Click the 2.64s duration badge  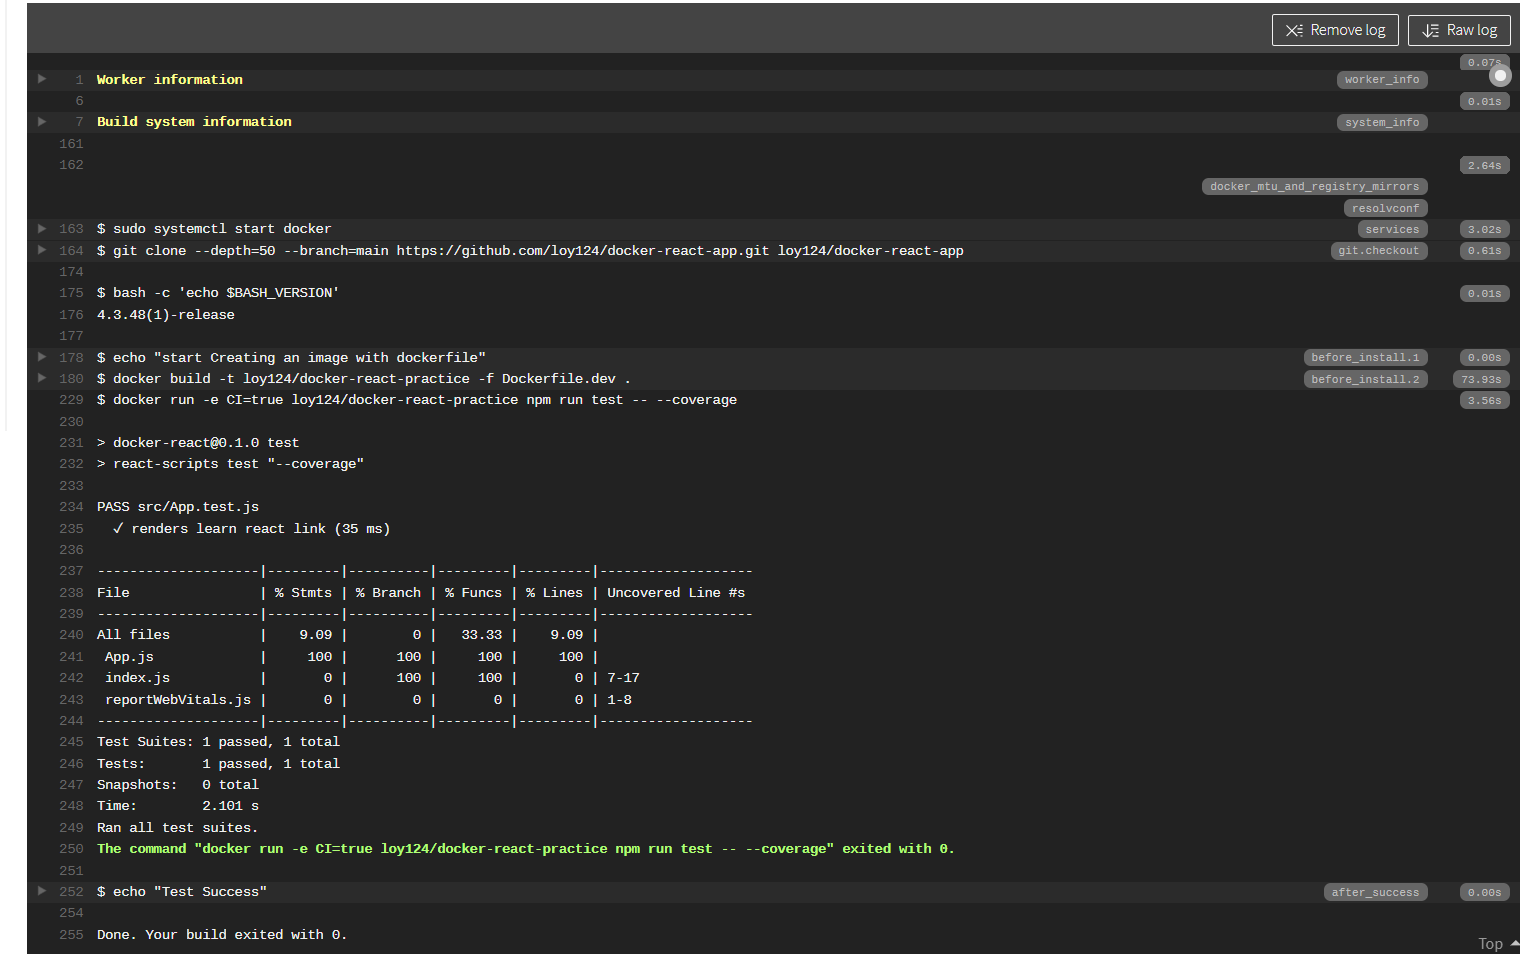pyautogui.click(x=1484, y=166)
